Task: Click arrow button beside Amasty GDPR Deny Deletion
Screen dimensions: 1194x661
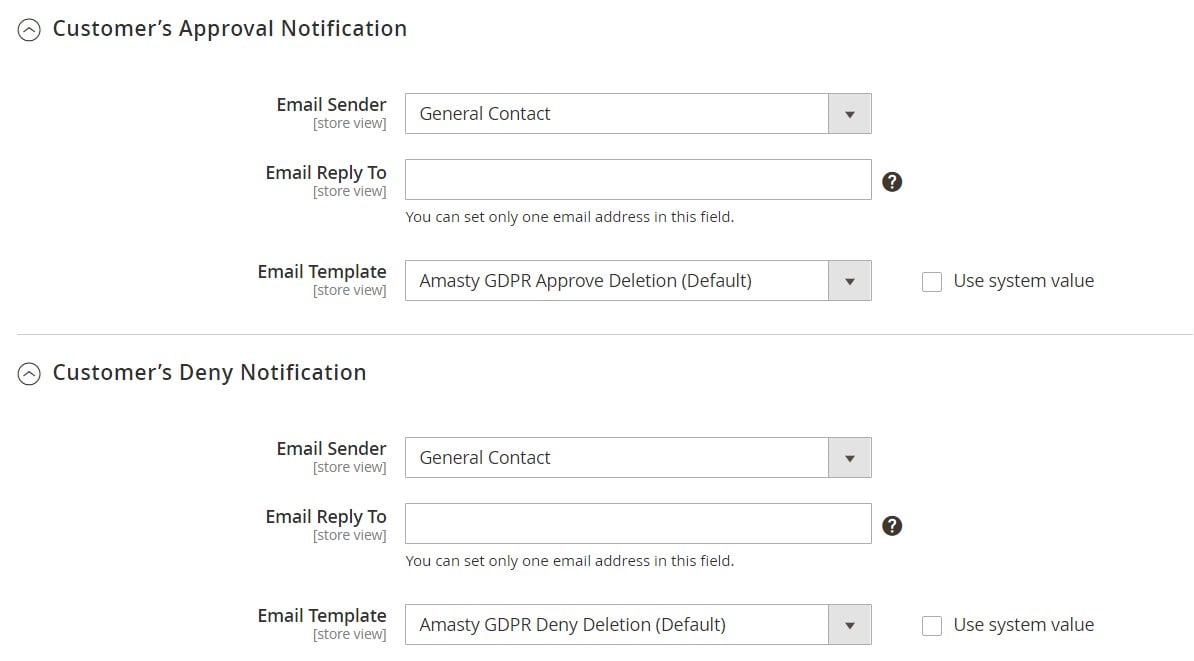Action: click(850, 625)
